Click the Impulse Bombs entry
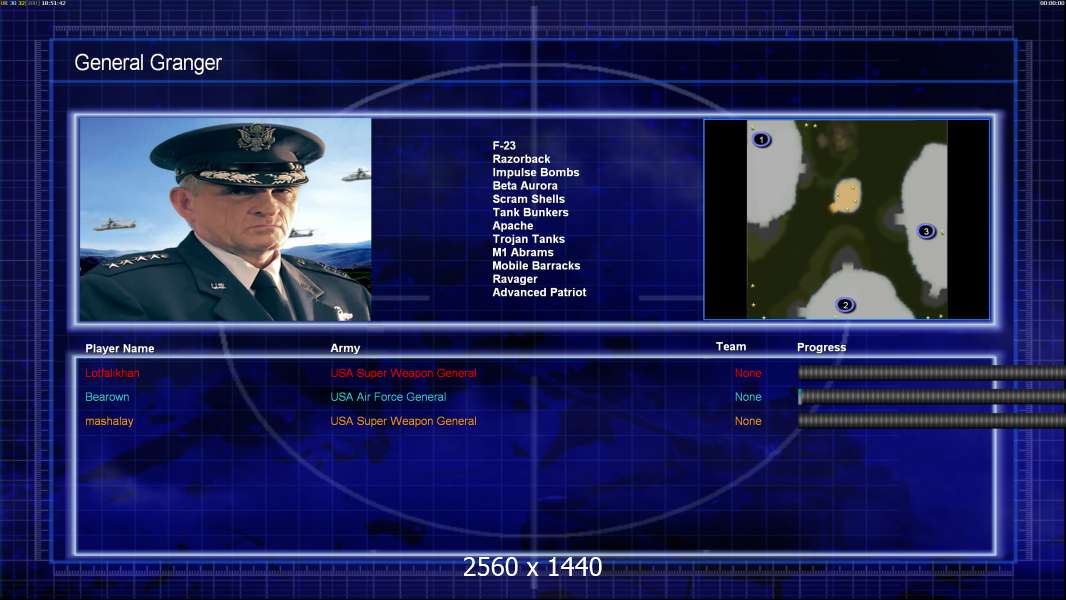This screenshot has width=1066, height=600. pyautogui.click(x=536, y=173)
